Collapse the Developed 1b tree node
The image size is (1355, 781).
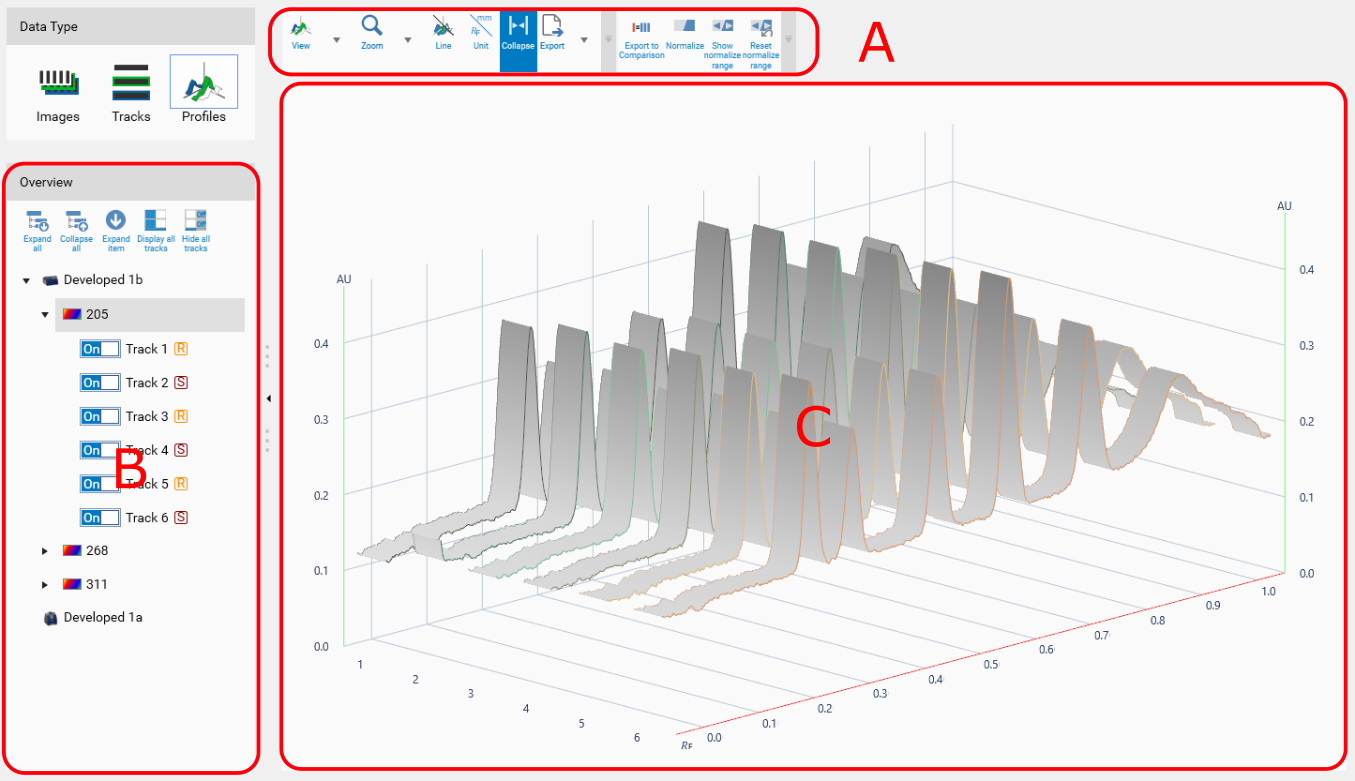[27, 281]
